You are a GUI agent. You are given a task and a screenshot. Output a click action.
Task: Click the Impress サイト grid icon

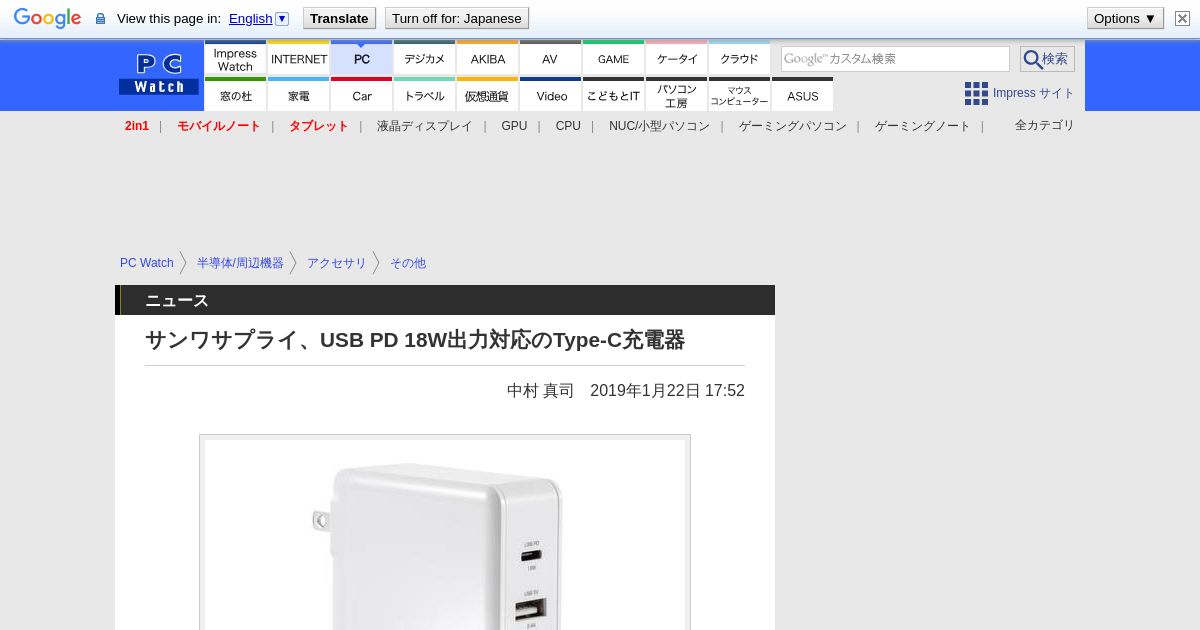point(976,93)
